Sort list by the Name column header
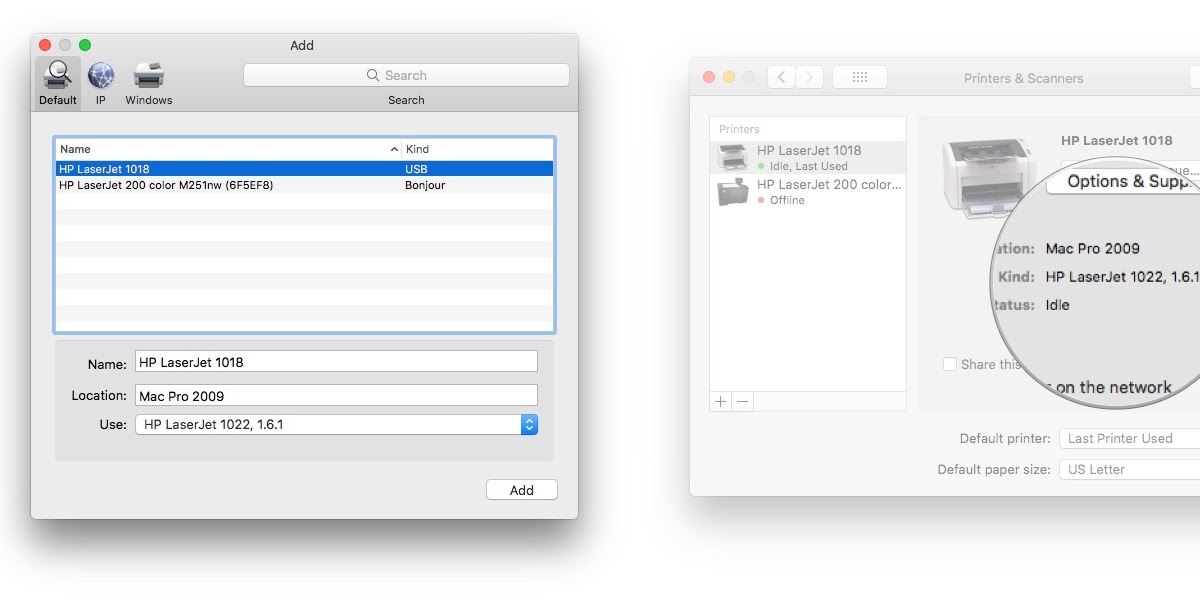Screen dimensions: 1200x601 [229, 149]
